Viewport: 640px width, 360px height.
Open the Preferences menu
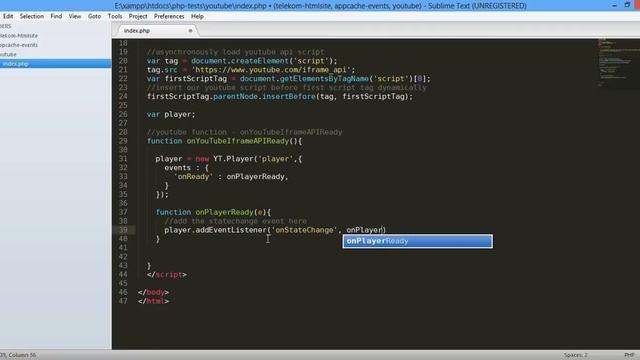pos(169,16)
